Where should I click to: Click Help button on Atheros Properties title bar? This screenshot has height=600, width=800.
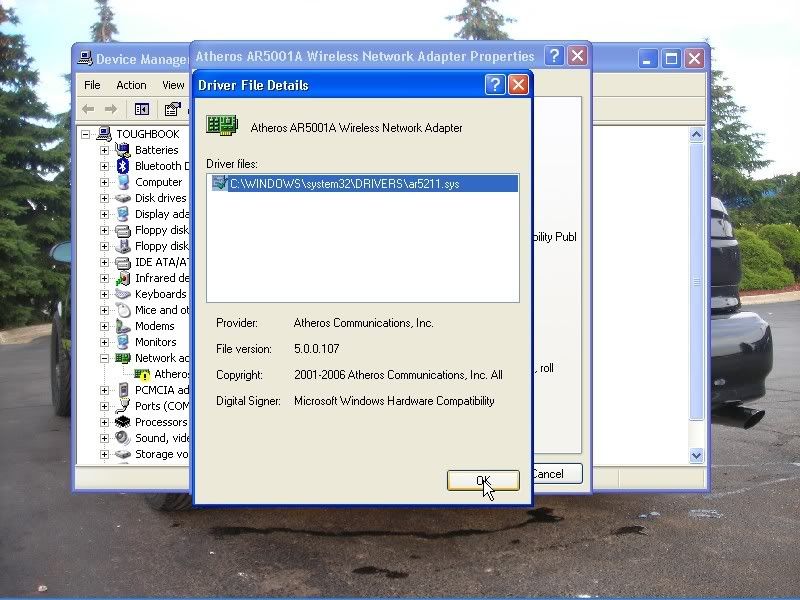coord(554,56)
